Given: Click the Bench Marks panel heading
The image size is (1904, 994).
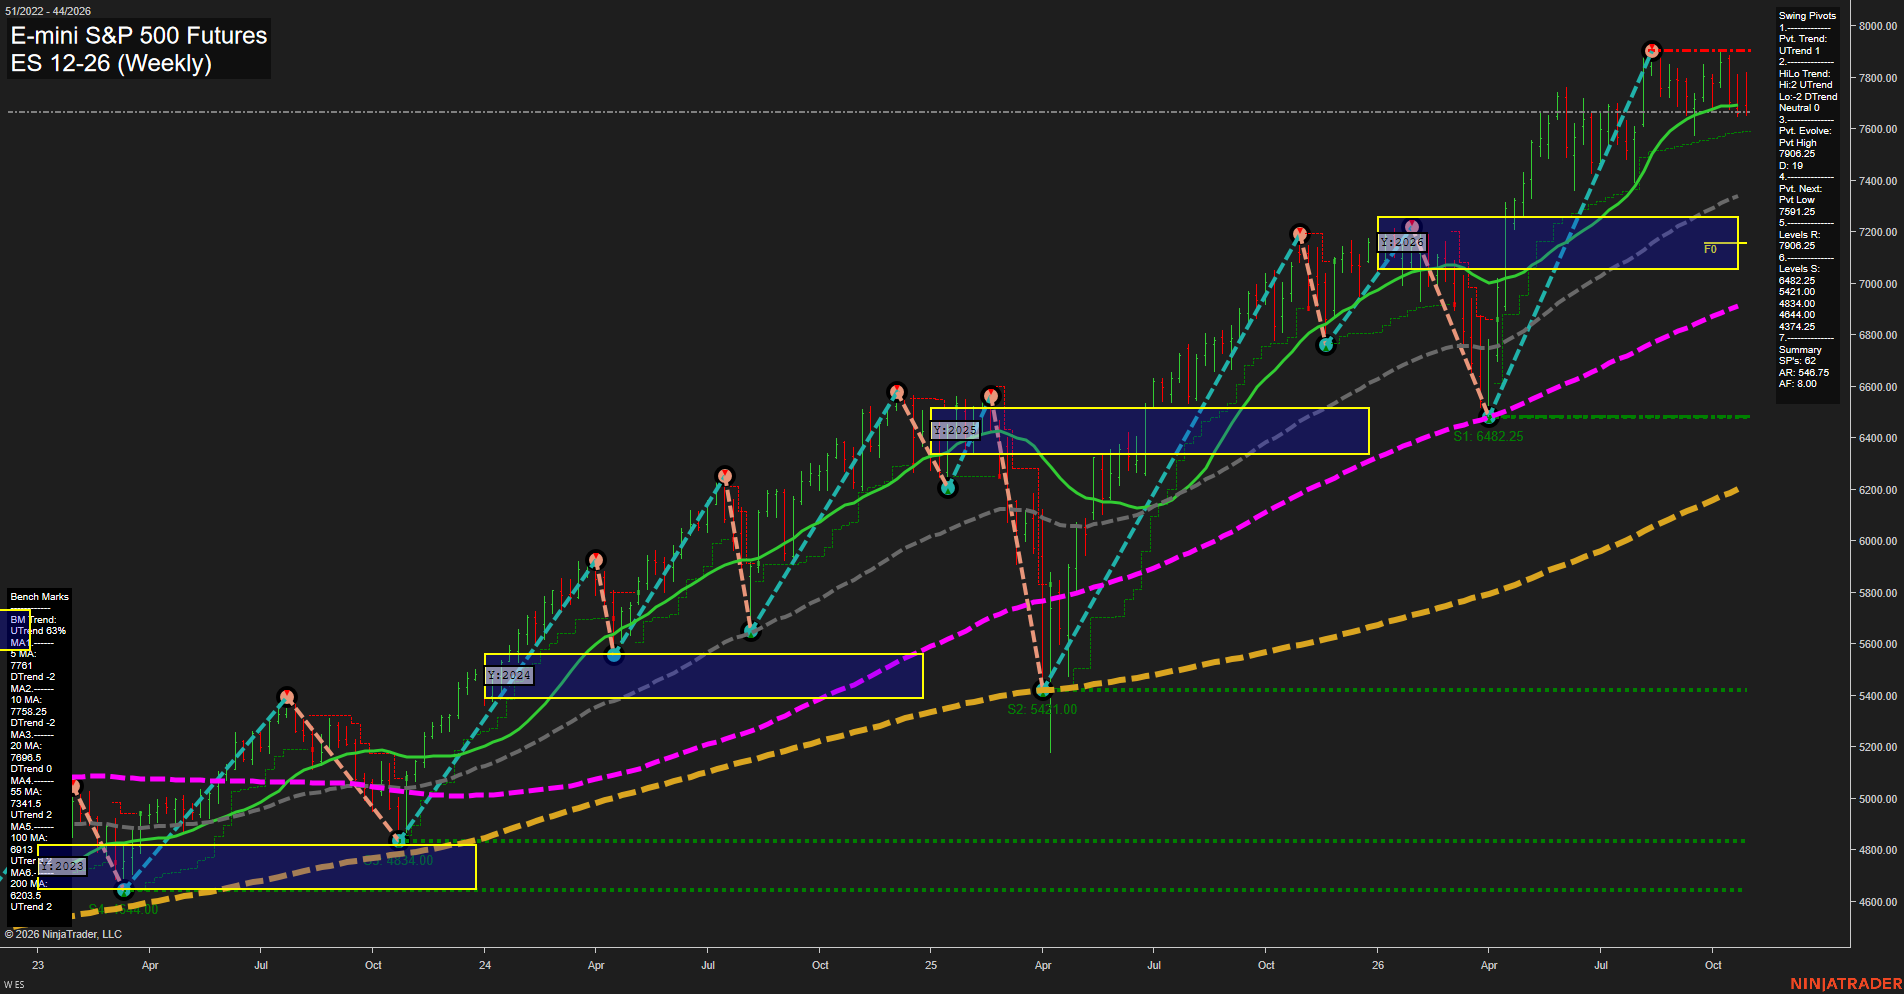Looking at the screenshot, I should click(40, 597).
